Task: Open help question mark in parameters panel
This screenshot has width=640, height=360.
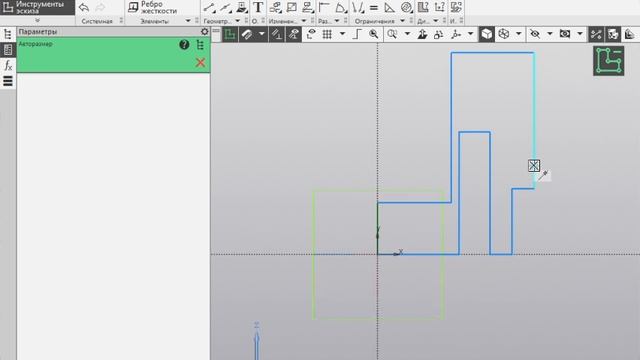Action: tap(184, 44)
